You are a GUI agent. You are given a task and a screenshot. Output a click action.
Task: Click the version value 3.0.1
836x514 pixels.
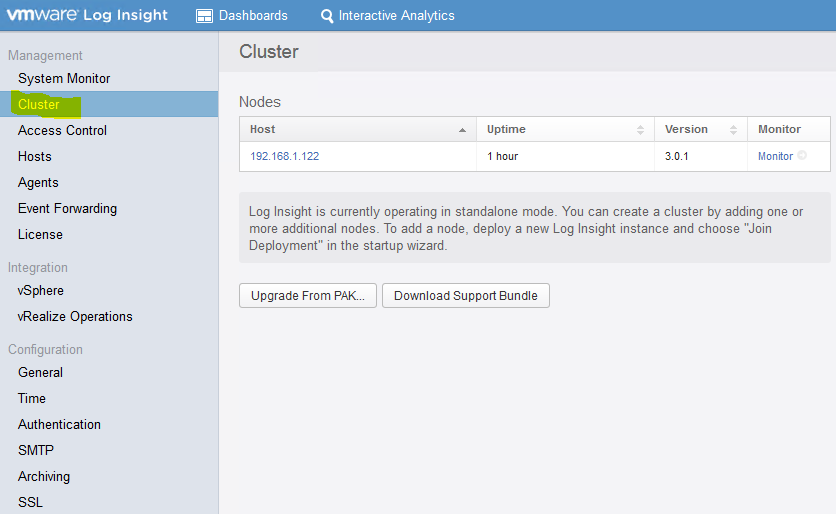click(x=677, y=156)
